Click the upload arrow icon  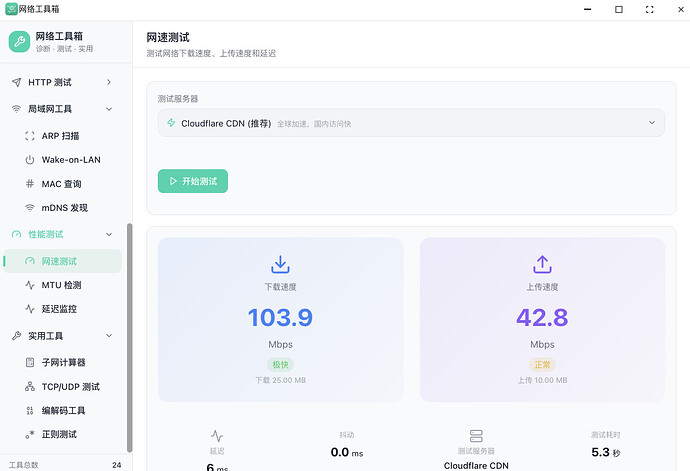(542, 264)
